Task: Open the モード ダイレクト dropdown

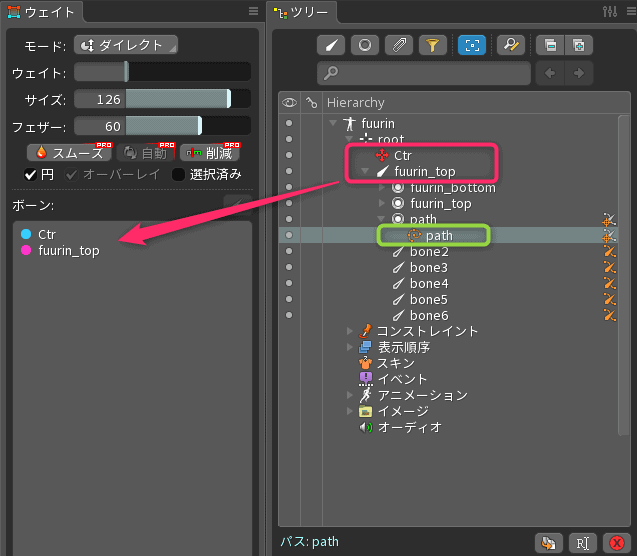Action: 125,45
